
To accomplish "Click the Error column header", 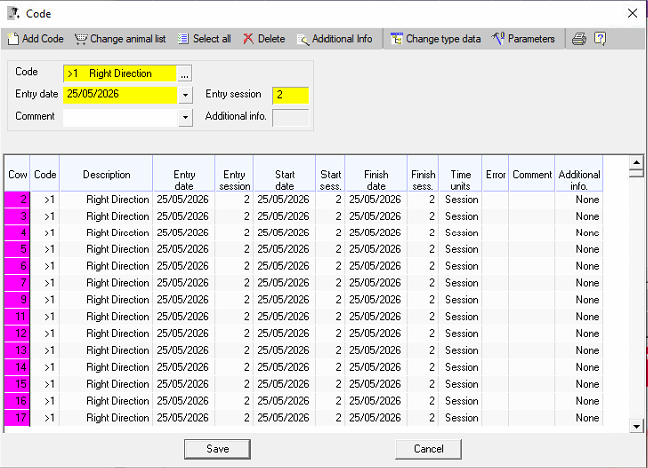I will pyautogui.click(x=496, y=174).
